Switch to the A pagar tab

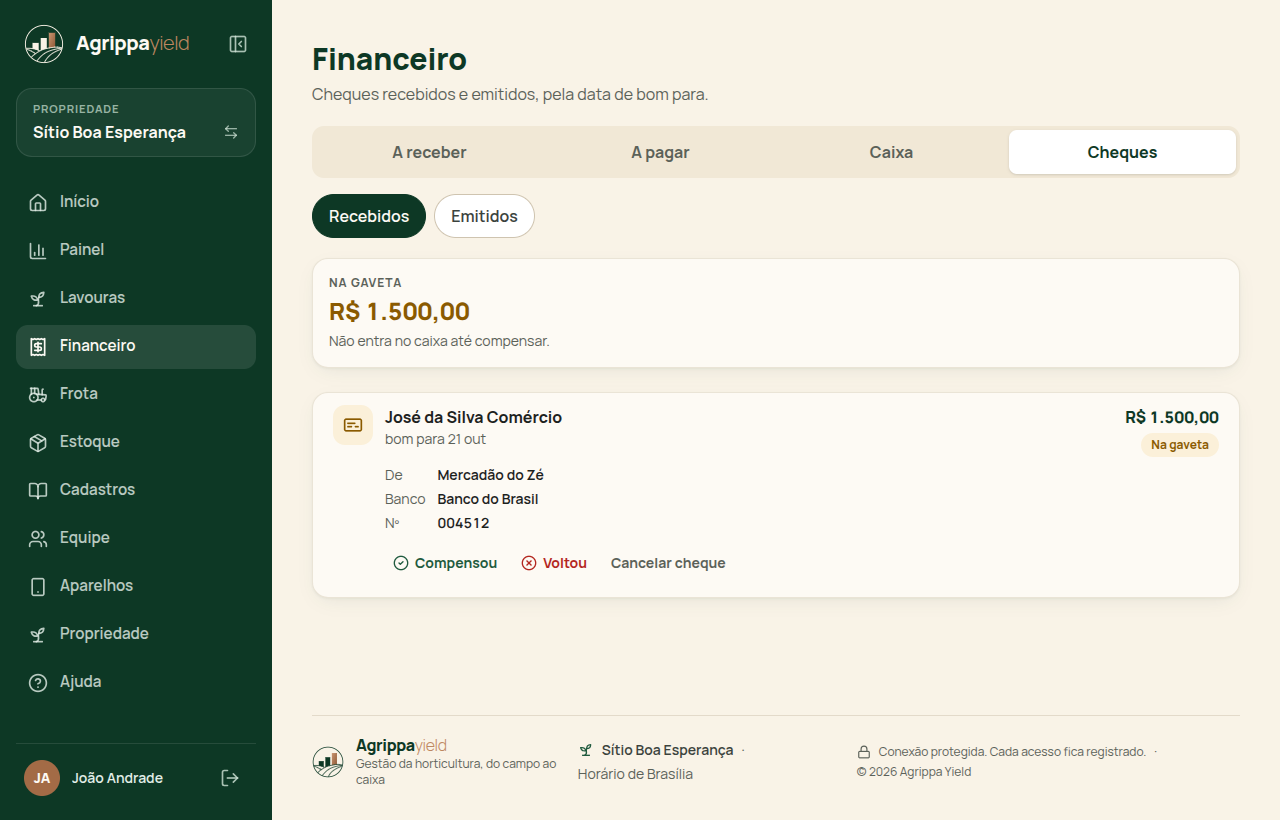660,152
